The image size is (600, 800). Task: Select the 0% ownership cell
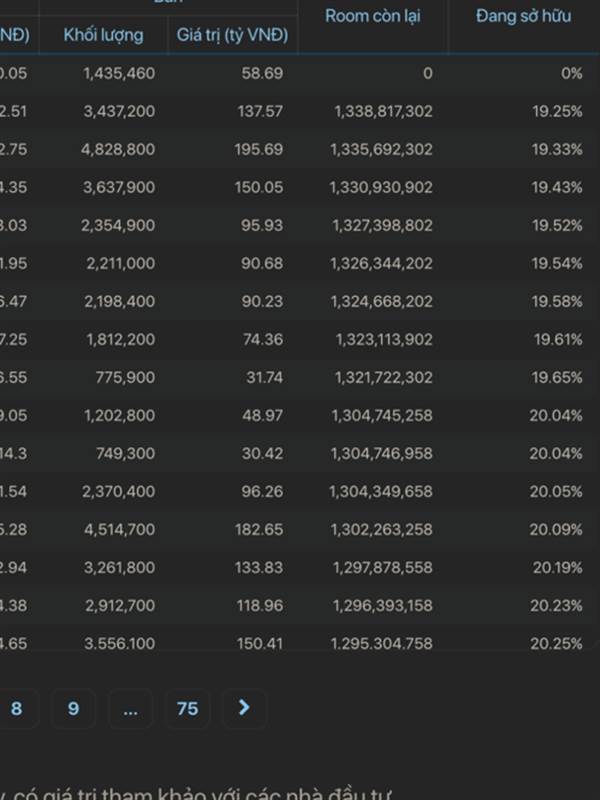click(571, 73)
